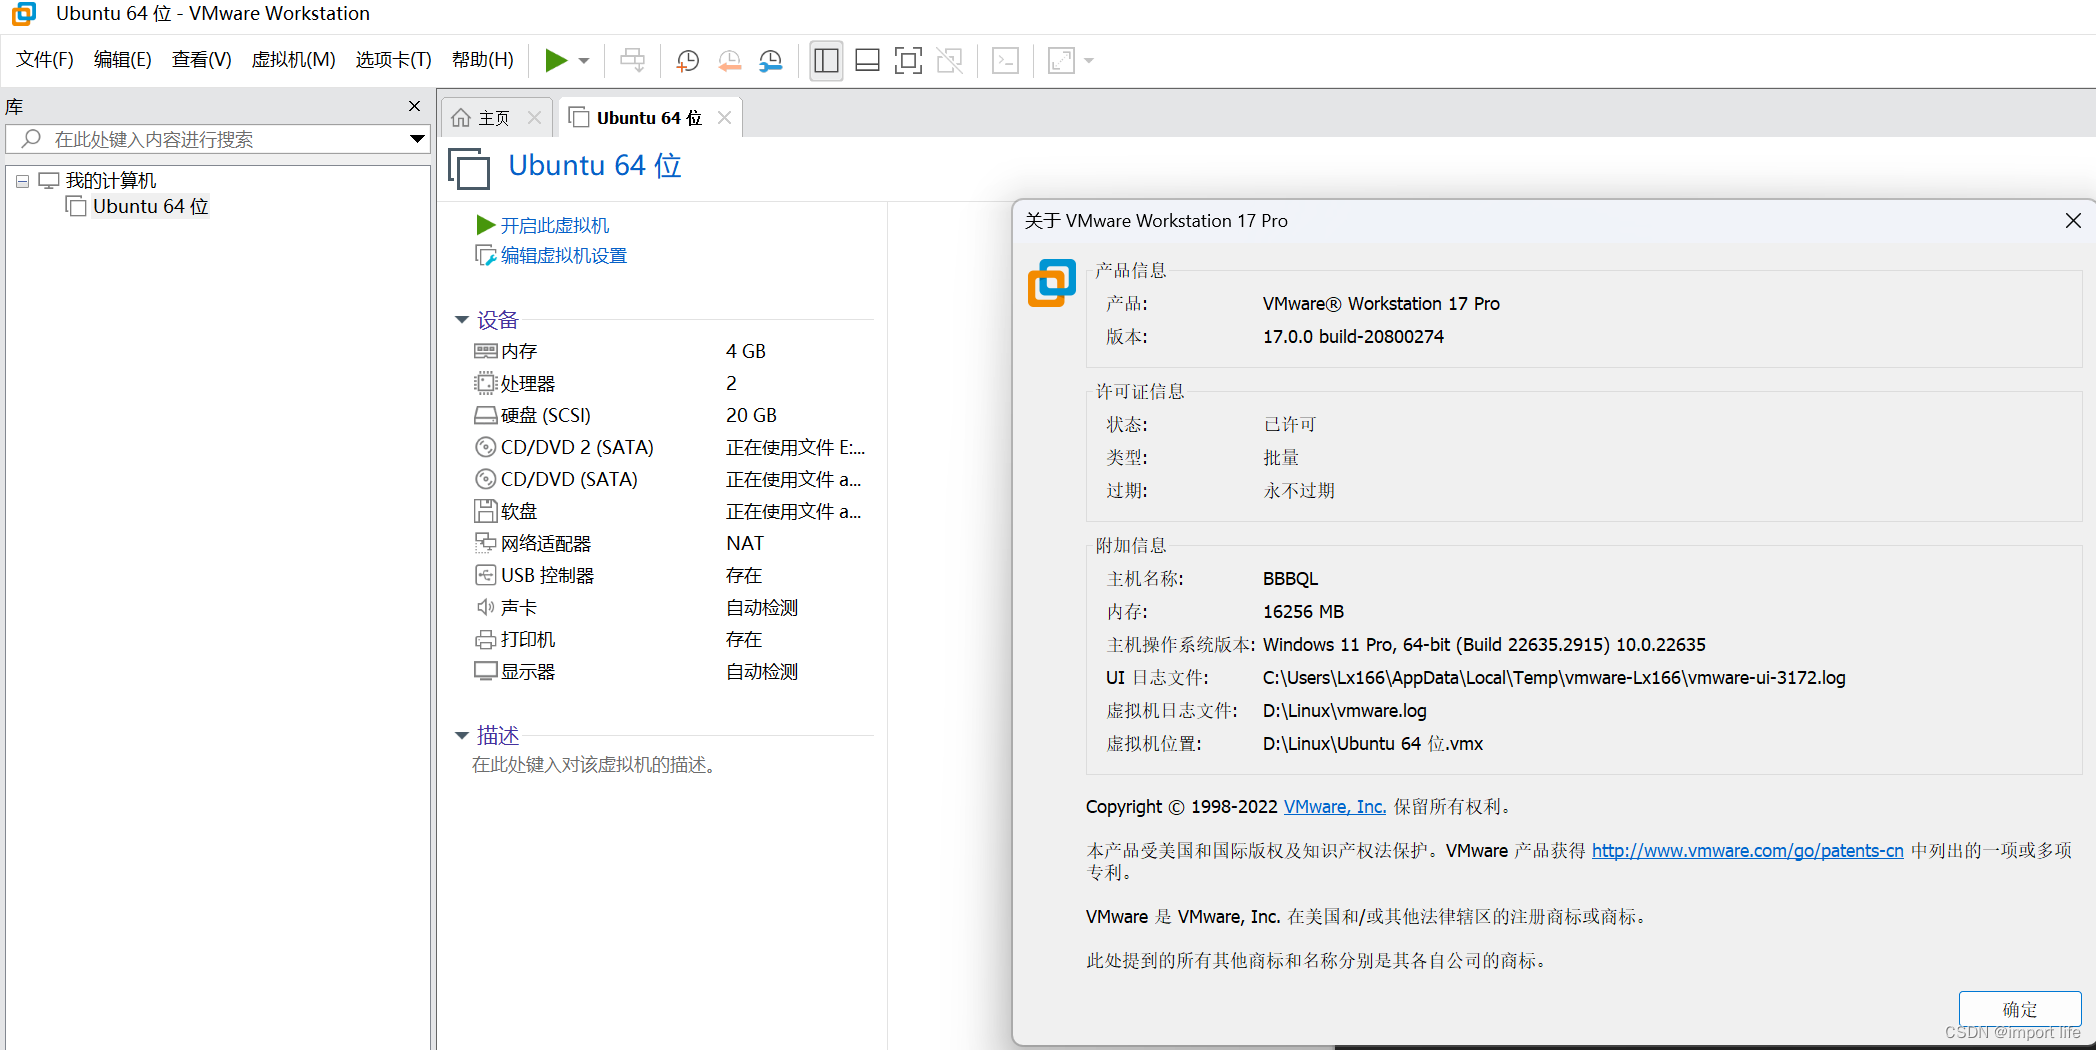This screenshot has width=2096, height=1050.
Task: Open the 查看(V) menu
Action: tap(201, 60)
